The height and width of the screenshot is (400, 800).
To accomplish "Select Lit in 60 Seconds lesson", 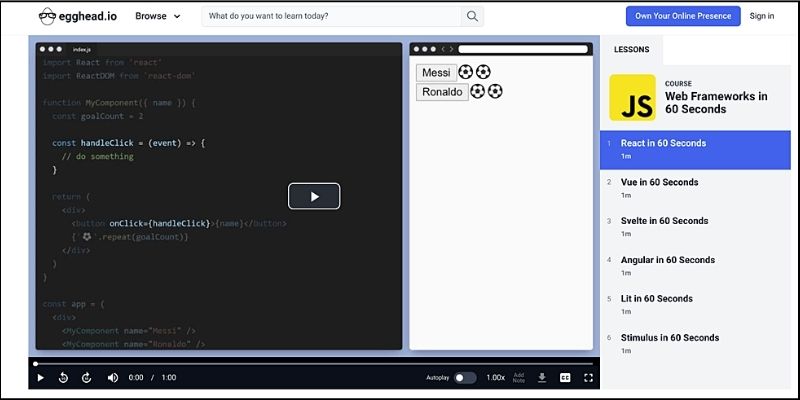I will pyautogui.click(x=695, y=305).
